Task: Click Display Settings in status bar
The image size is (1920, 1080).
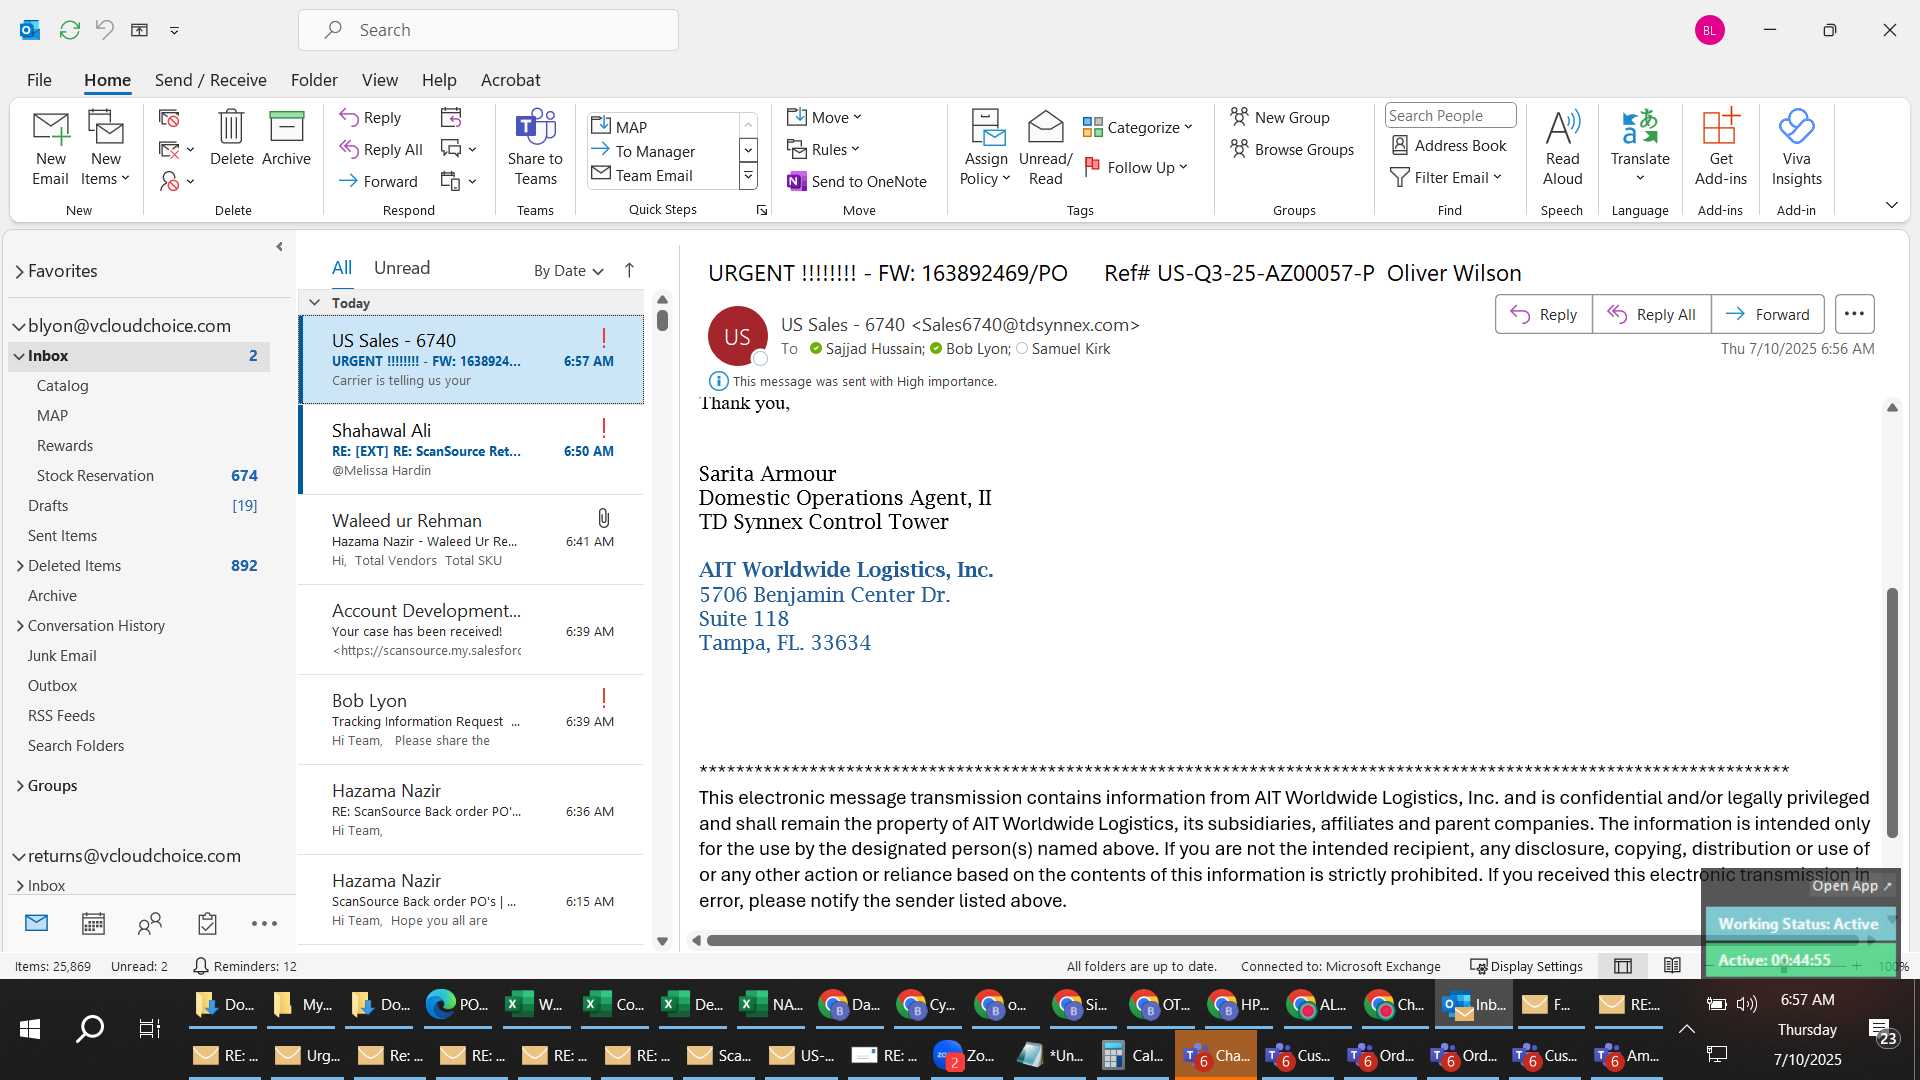Action: tap(1526, 966)
